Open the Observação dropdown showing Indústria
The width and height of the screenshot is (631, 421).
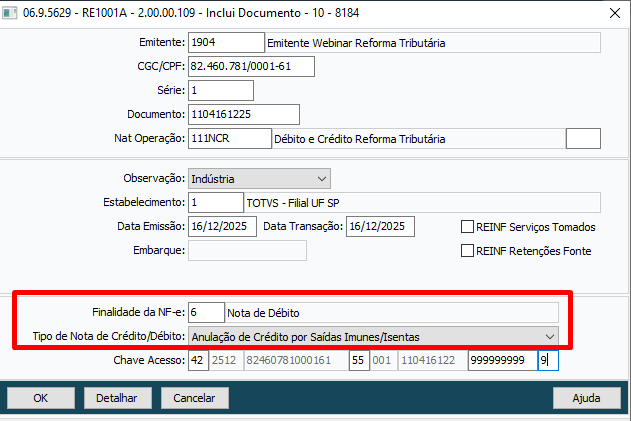click(259, 179)
